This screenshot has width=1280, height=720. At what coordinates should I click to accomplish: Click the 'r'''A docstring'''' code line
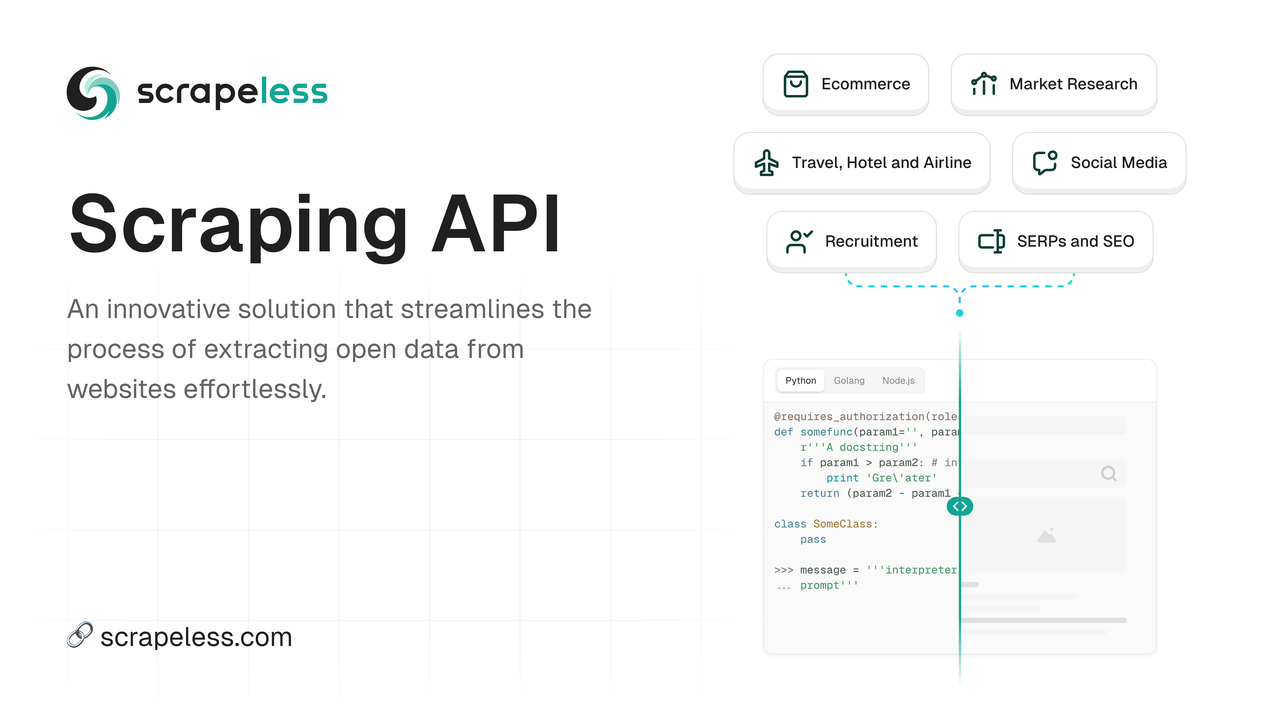pos(858,447)
